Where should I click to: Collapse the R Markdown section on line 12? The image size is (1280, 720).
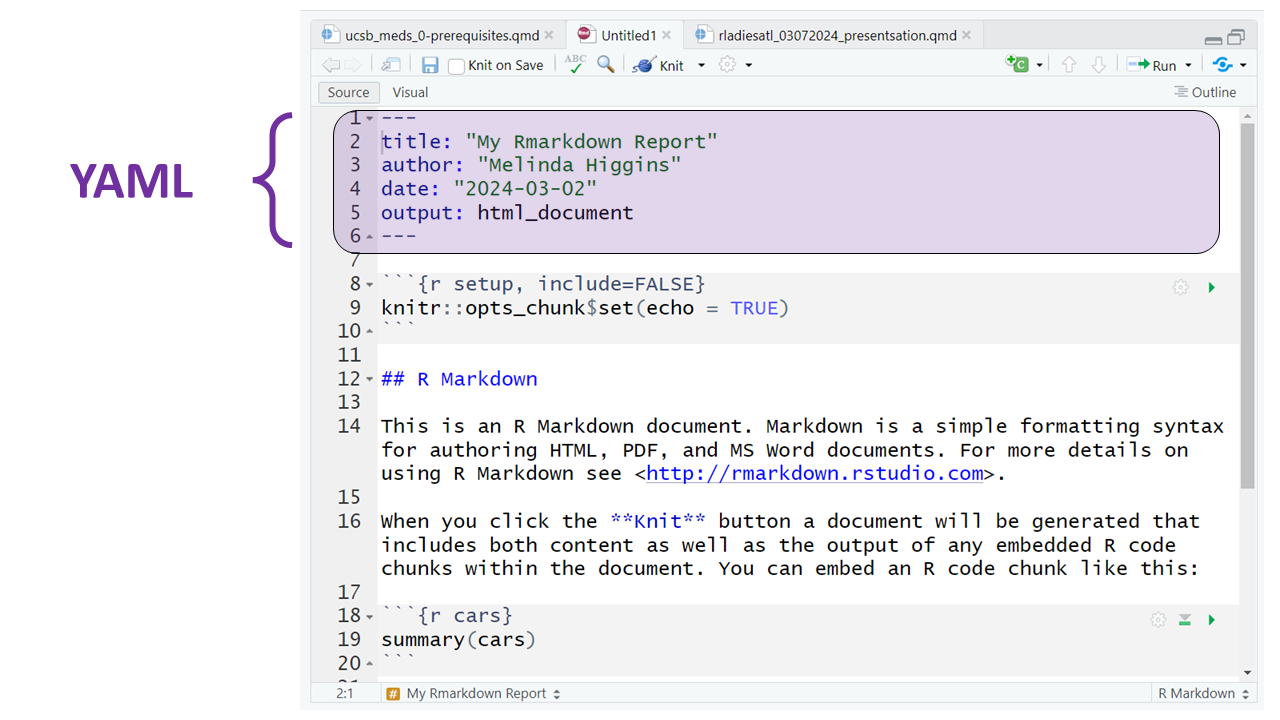[x=370, y=380]
